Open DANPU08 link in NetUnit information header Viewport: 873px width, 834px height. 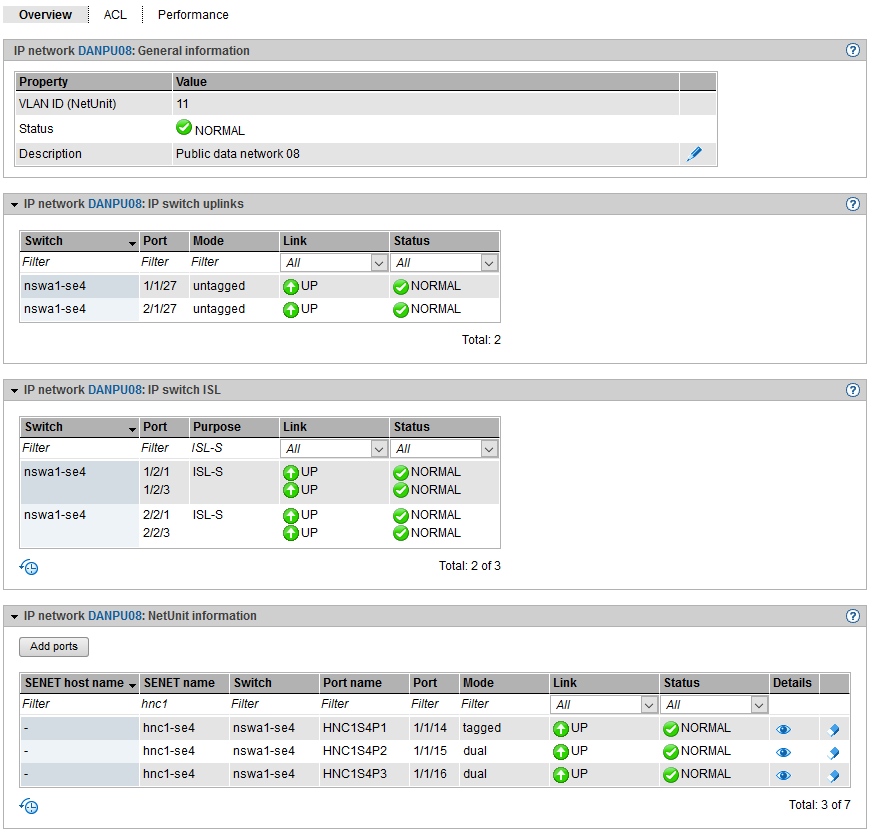[115, 616]
